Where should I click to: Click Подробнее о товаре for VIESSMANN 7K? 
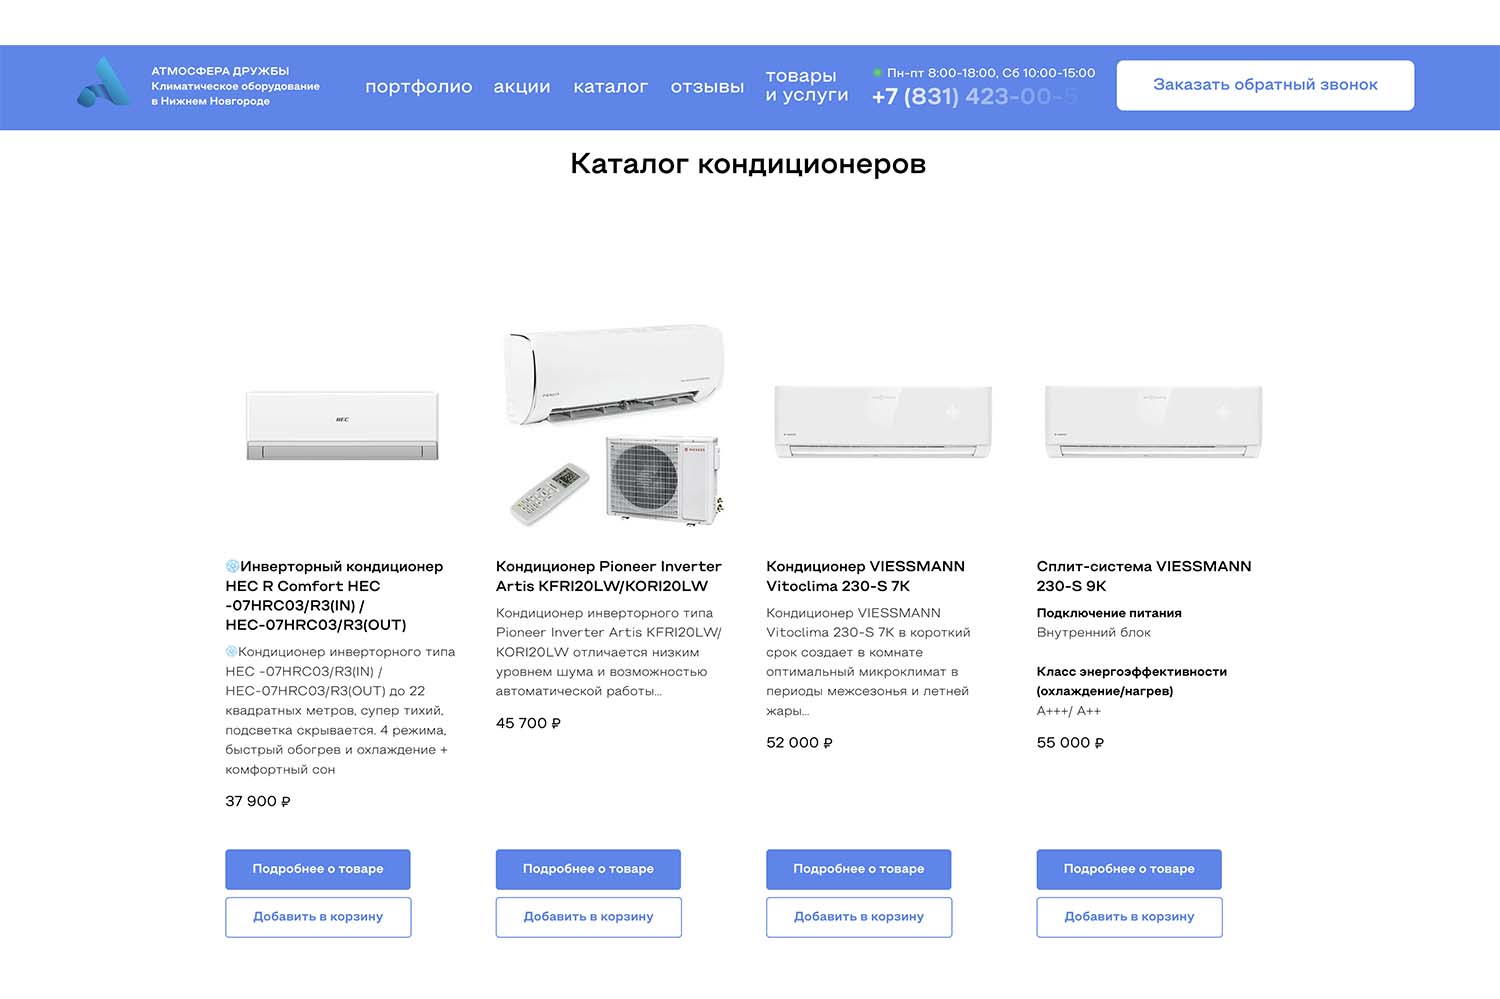pos(859,869)
